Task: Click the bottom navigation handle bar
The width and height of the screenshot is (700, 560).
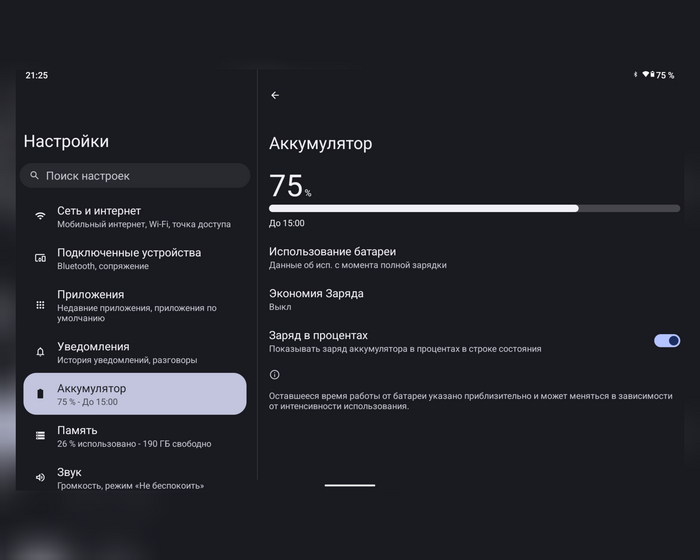Action: [x=350, y=485]
